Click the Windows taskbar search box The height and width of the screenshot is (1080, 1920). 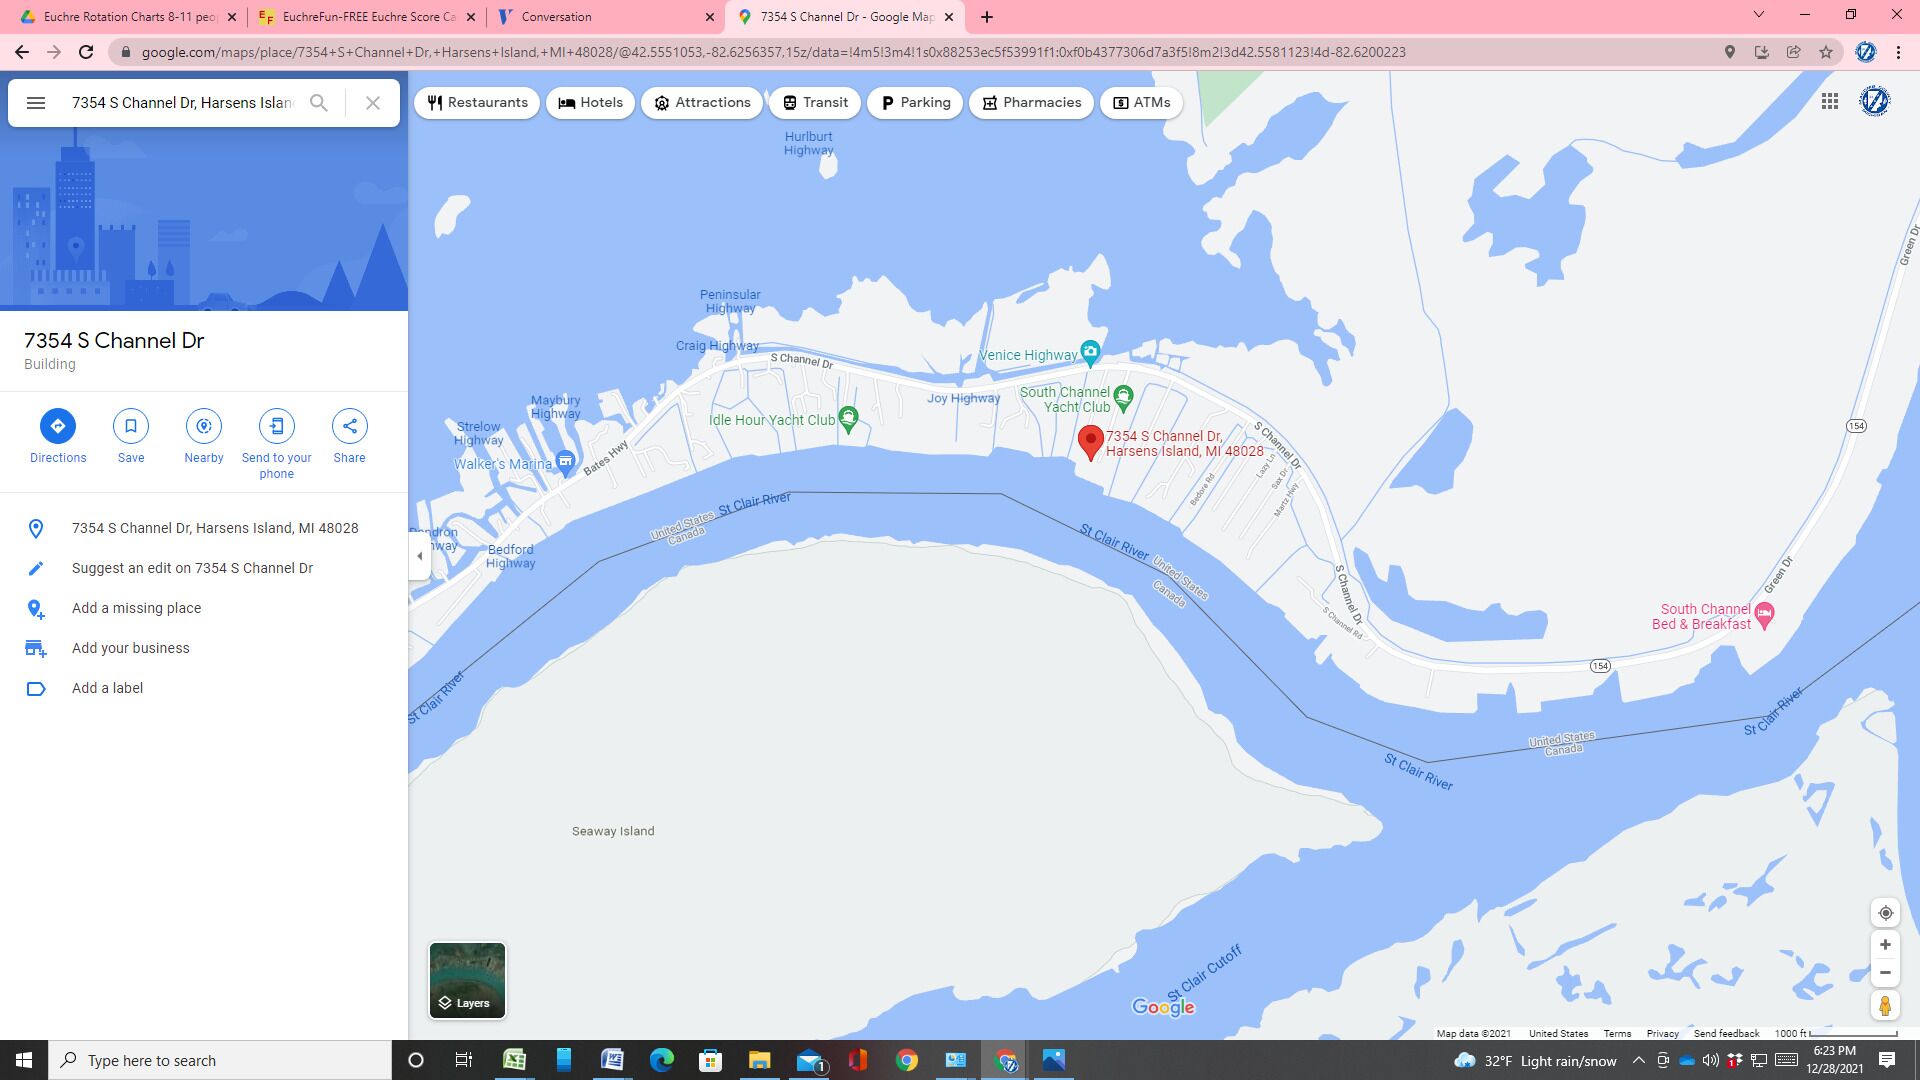point(220,1060)
